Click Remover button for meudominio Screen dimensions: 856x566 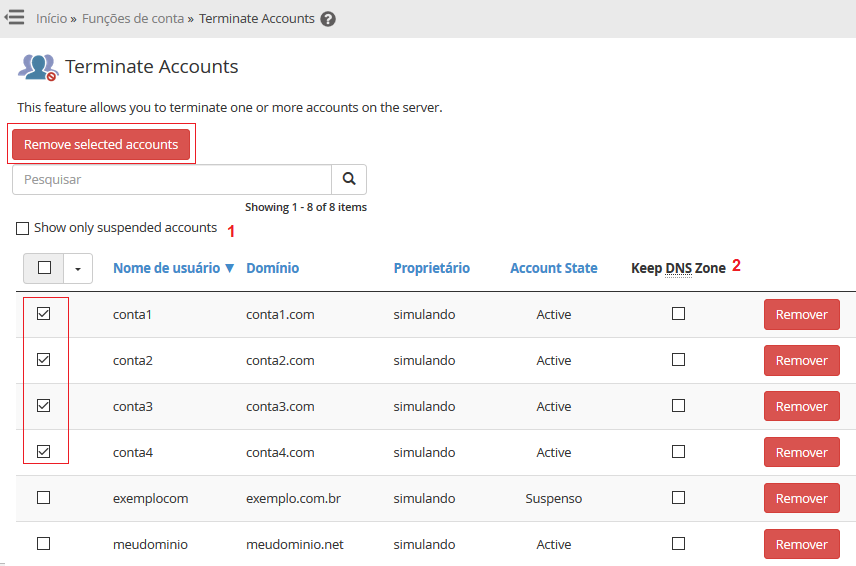coord(801,544)
